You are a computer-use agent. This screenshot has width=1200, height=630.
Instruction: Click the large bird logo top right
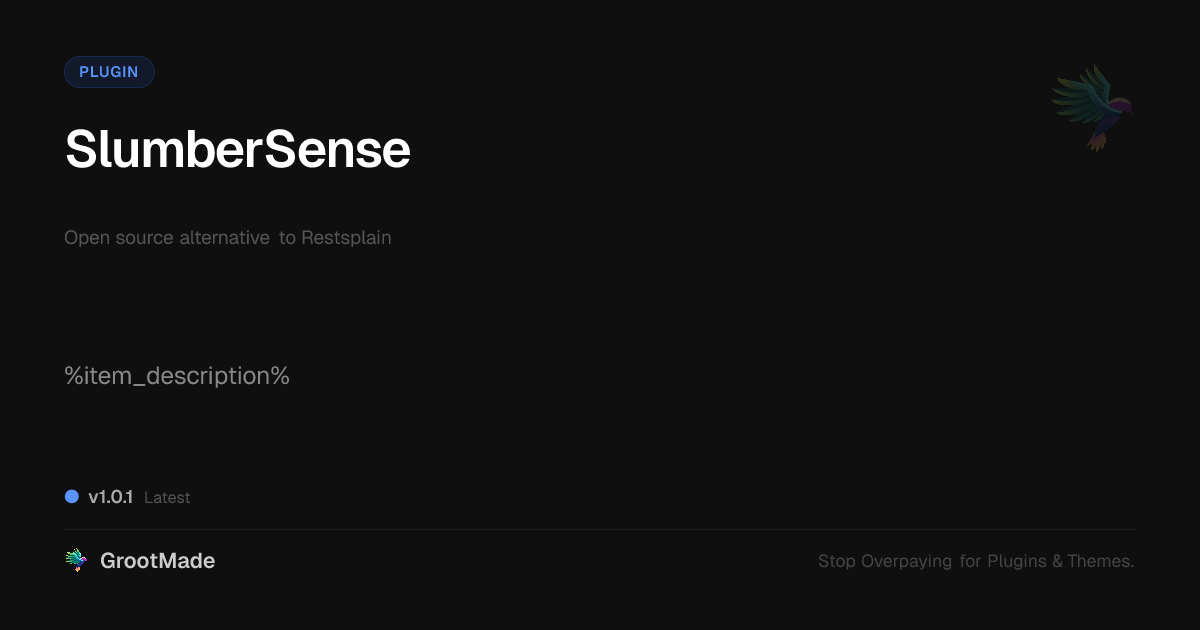click(x=1092, y=107)
